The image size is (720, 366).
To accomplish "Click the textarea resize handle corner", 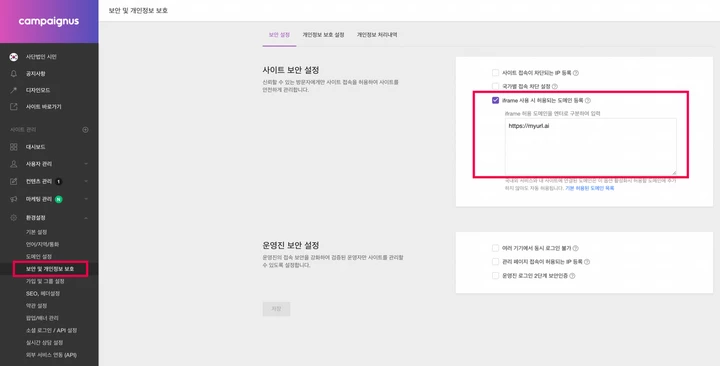I will [x=674, y=172].
